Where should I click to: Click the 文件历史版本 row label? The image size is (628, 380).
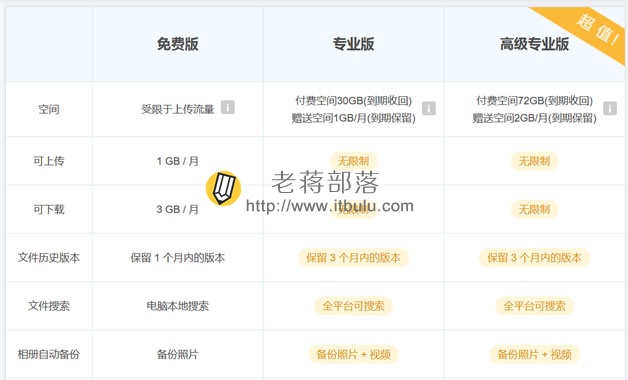pos(48,257)
